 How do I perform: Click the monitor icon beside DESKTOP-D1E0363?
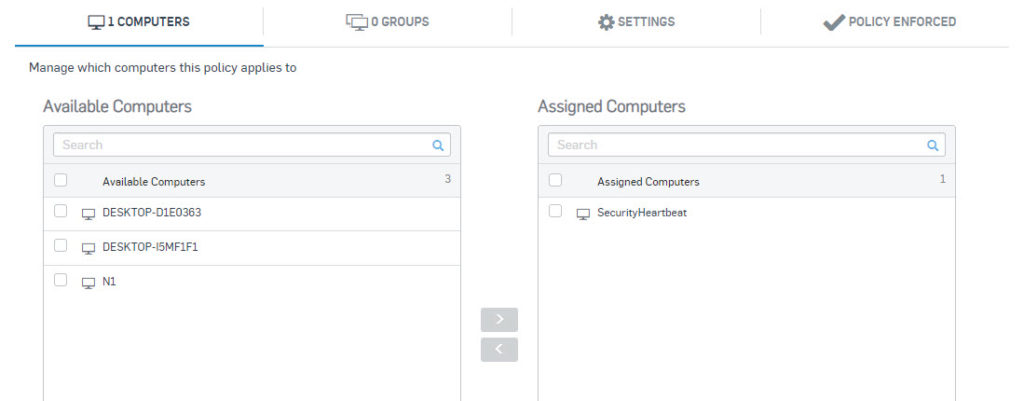tap(88, 214)
